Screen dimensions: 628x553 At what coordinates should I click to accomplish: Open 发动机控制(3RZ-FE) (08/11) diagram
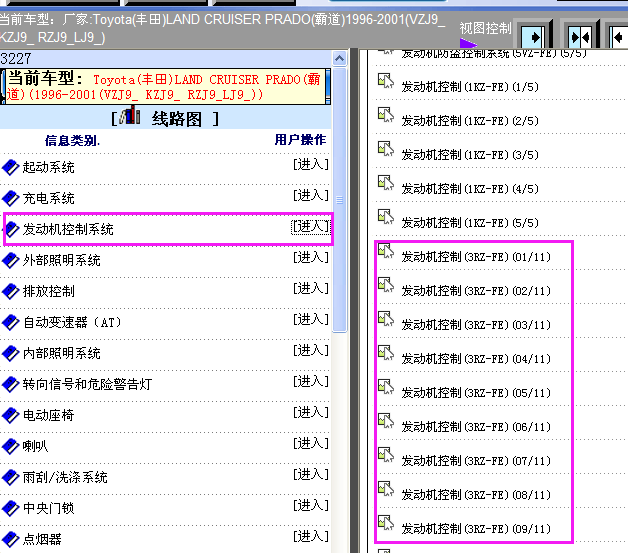click(476, 495)
